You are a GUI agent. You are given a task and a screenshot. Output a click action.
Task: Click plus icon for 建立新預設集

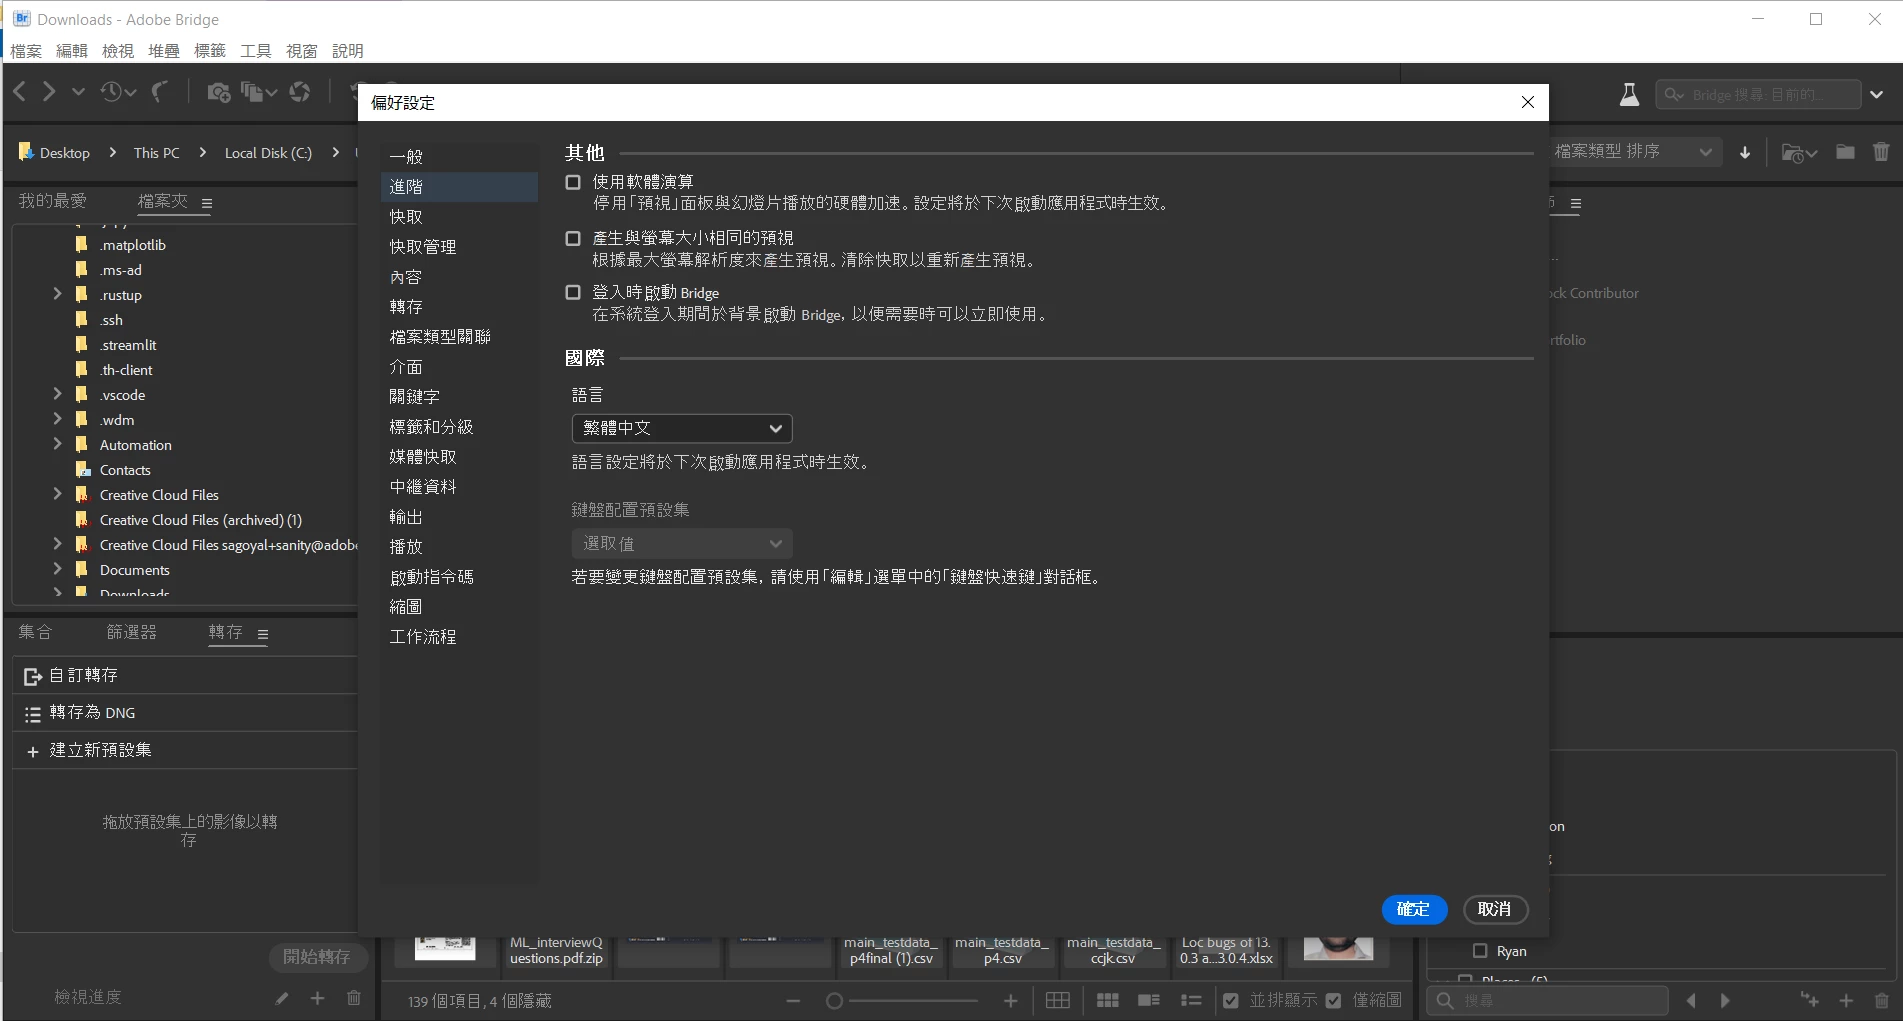pyautogui.click(x=32, y=751)
